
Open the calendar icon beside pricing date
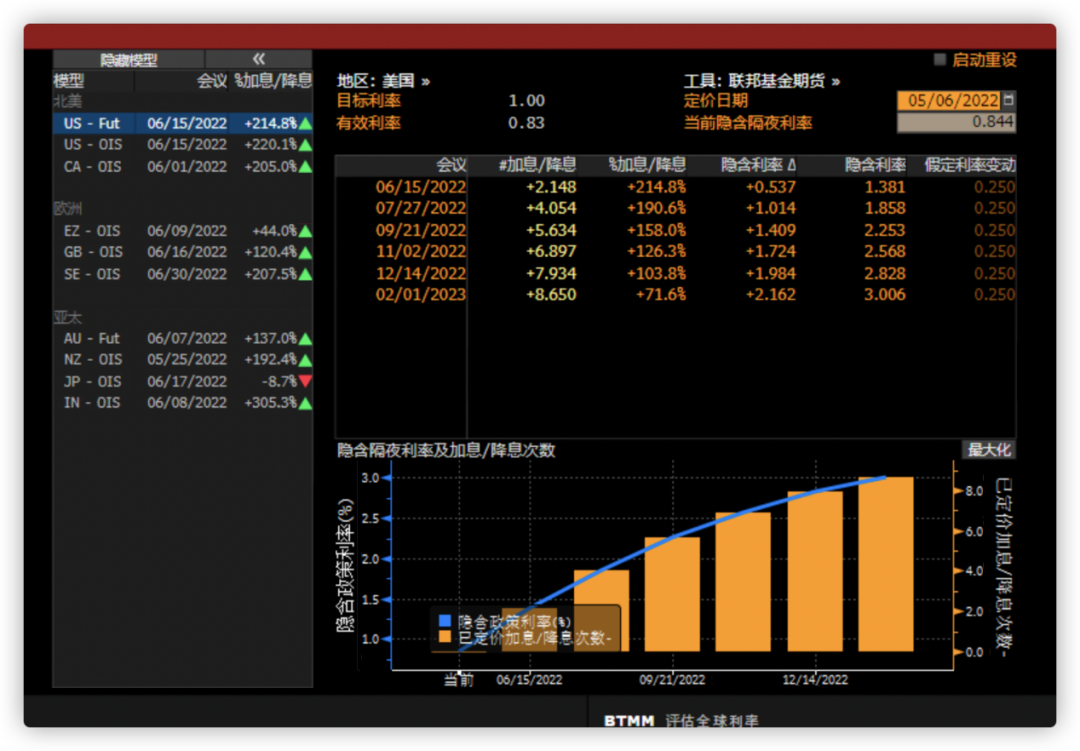[x=1008, y=100]
